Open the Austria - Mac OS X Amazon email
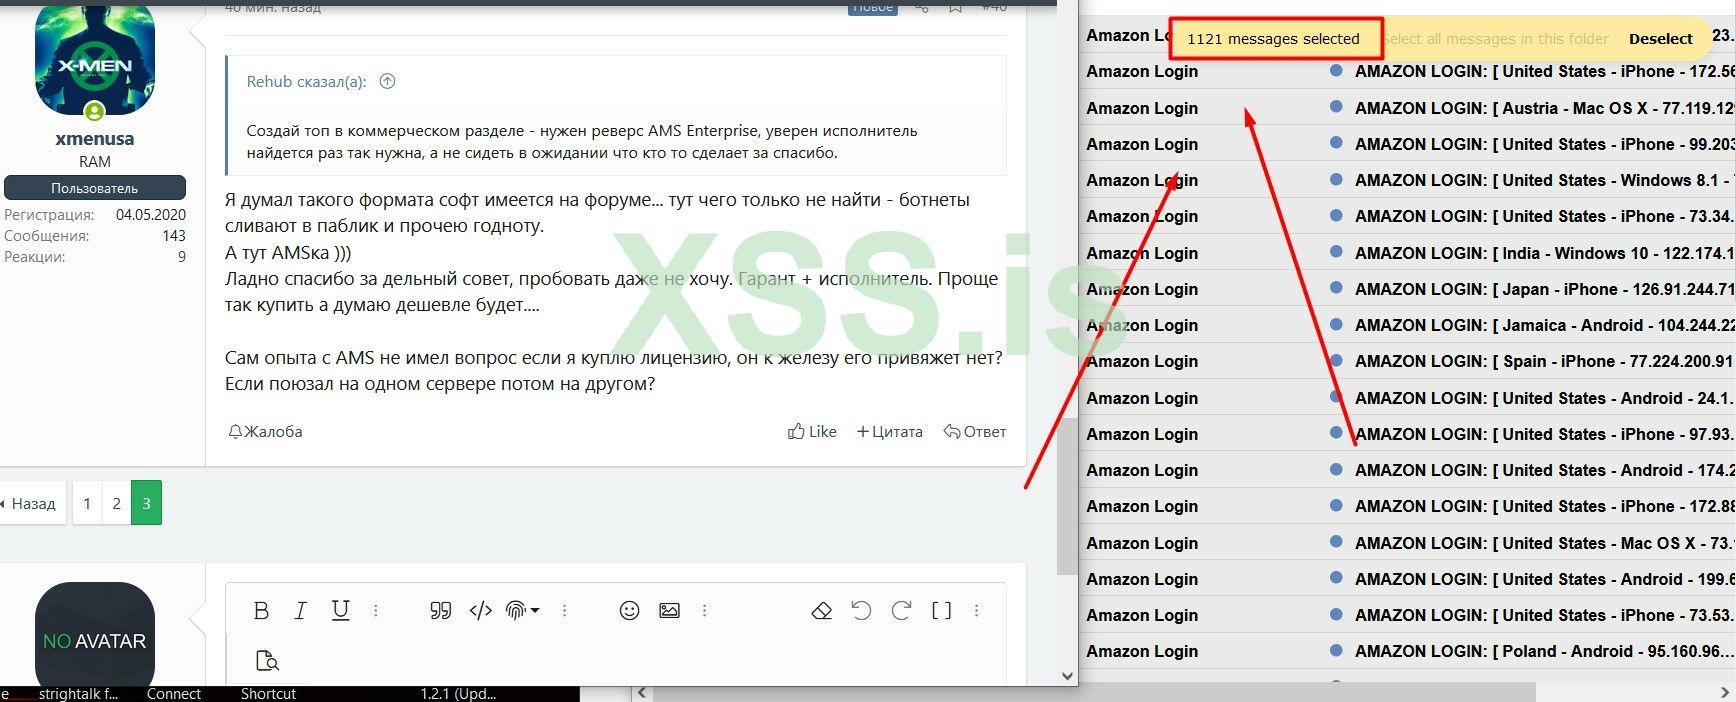Image resolution: width=1736 pixels, height=702 pixels. tap(1544, 108)
